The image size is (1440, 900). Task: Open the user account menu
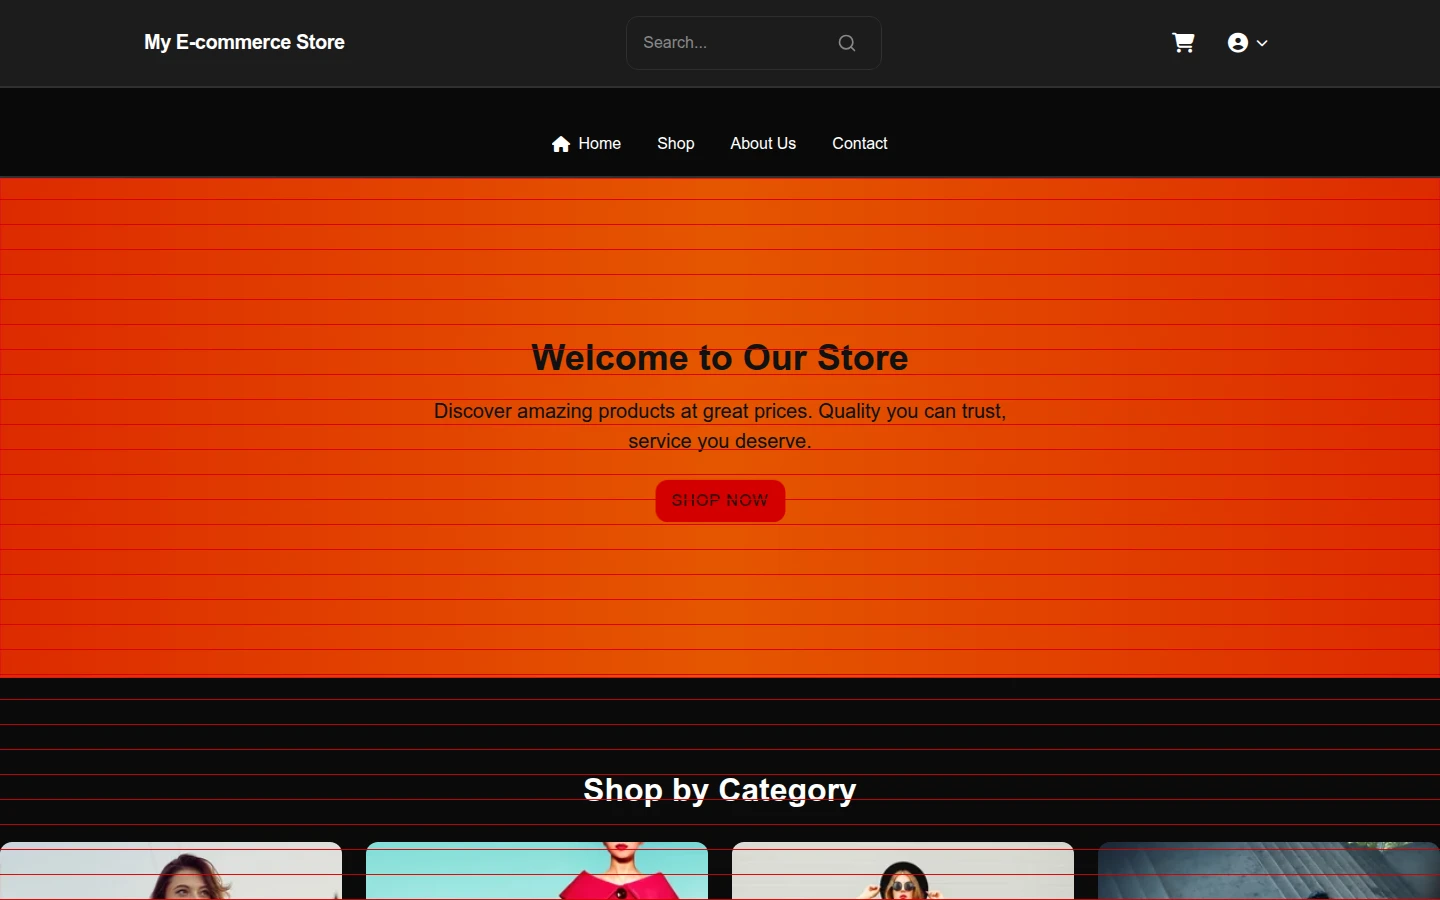click(1248, 43)
